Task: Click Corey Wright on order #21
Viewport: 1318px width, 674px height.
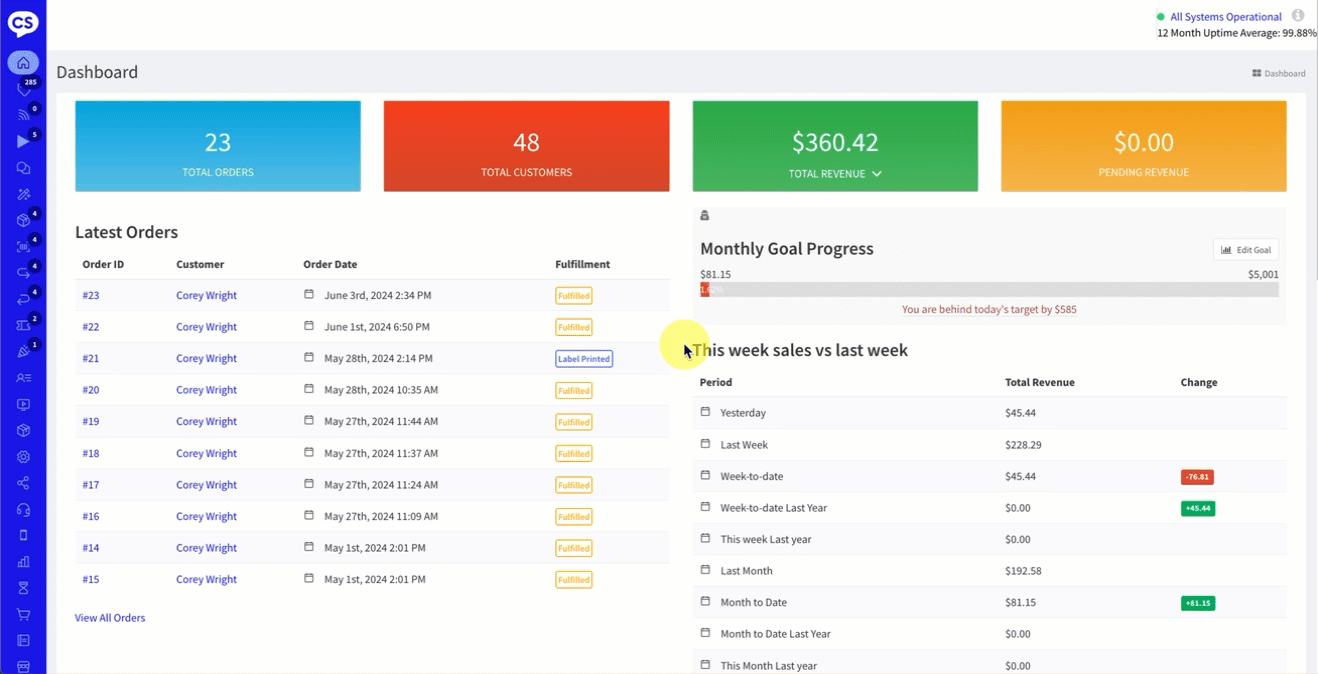Action: pos(206,359)
